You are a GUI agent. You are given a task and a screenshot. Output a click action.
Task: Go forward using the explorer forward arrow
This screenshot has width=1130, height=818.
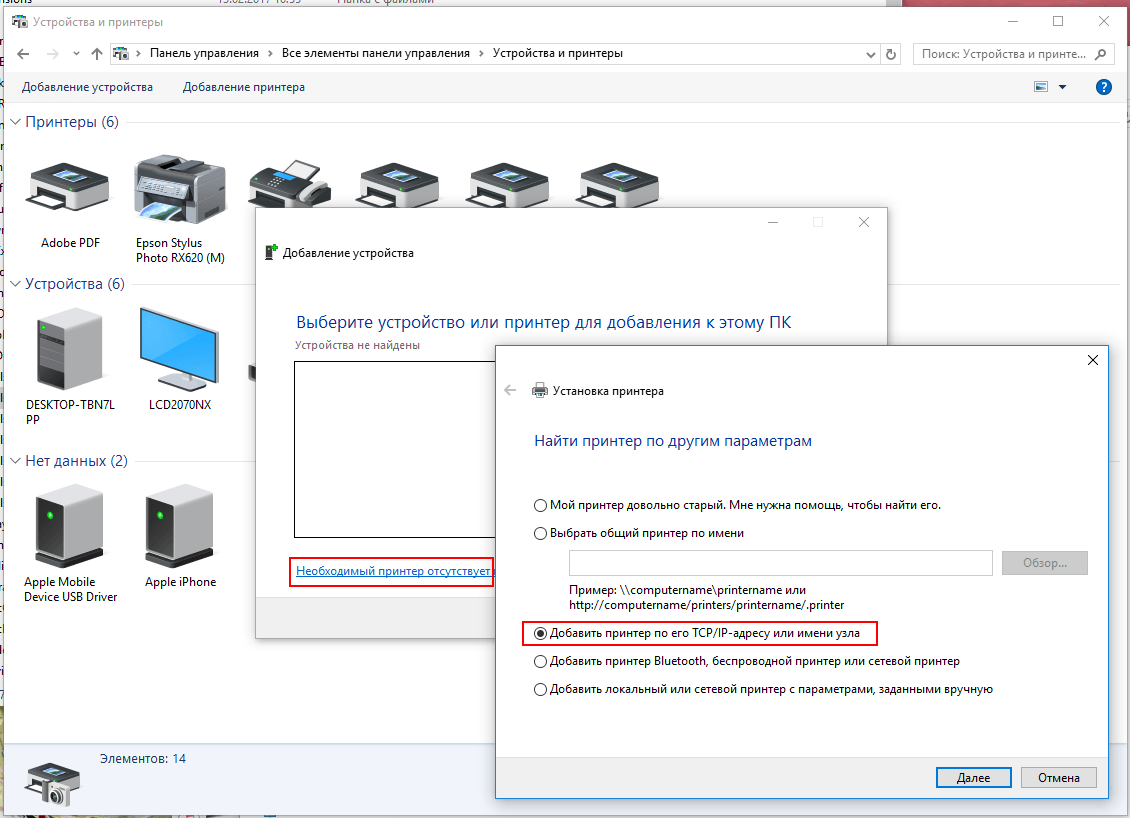point(53,53)
